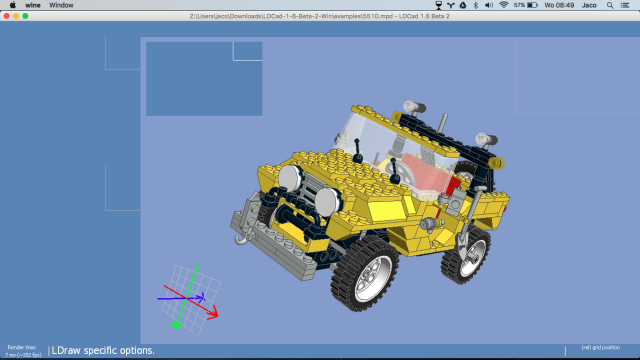Open the Wo 08:49 clock menu
640x360 pixels.
pyautogui.click(x=559, y=5)
